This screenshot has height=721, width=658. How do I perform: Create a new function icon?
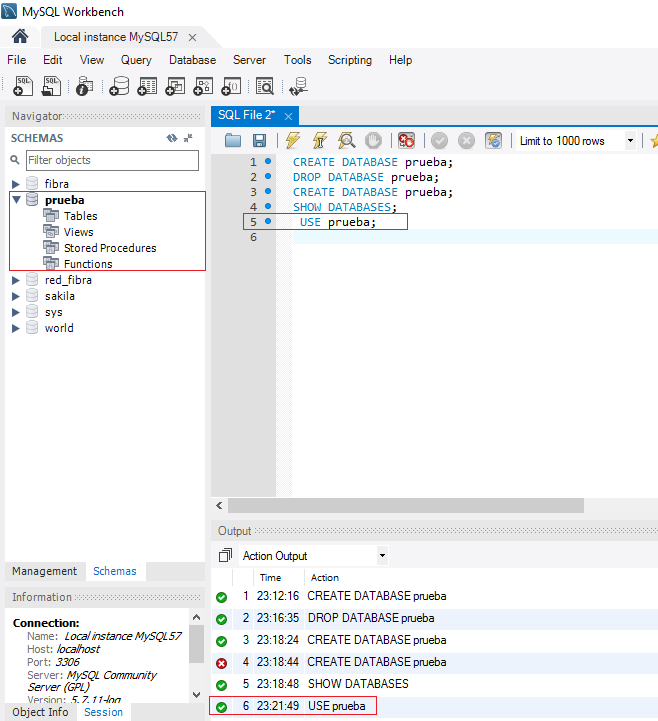pyautogui.click(x=231, y=86)
